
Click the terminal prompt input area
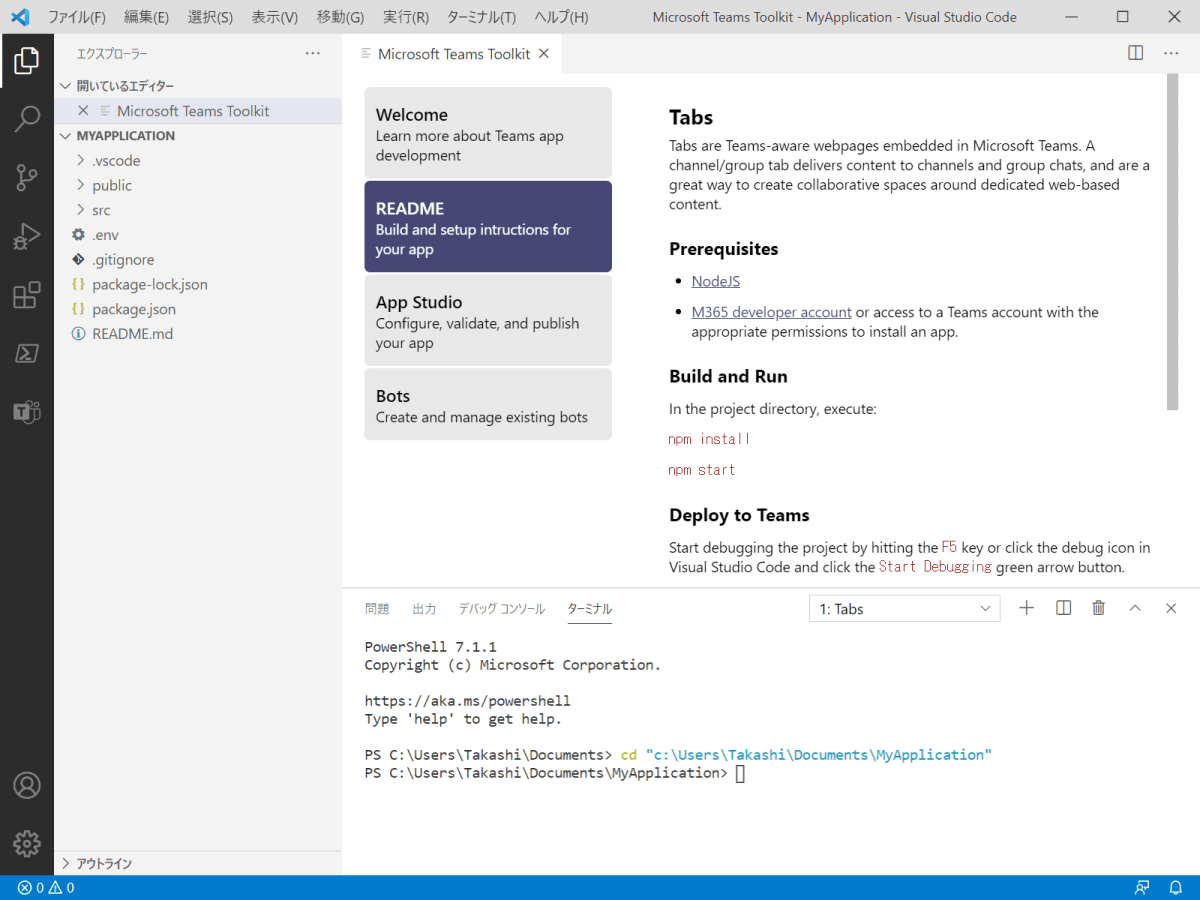740,773
